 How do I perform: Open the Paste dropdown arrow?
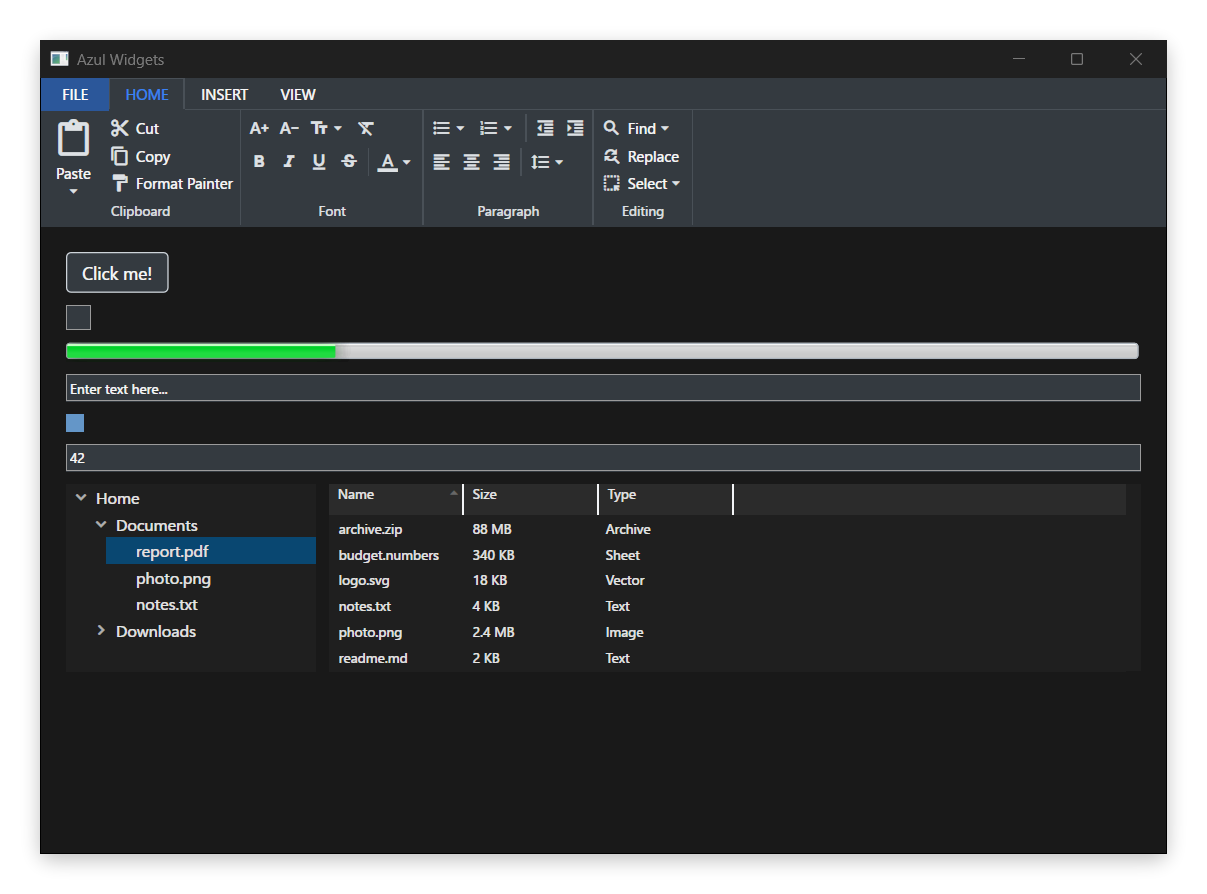[73, 191]
